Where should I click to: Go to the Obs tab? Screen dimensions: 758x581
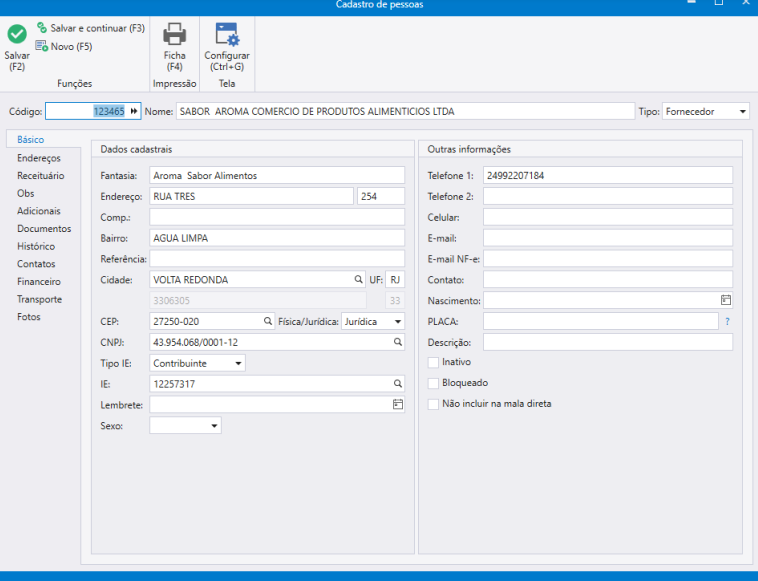coord(26,193)
